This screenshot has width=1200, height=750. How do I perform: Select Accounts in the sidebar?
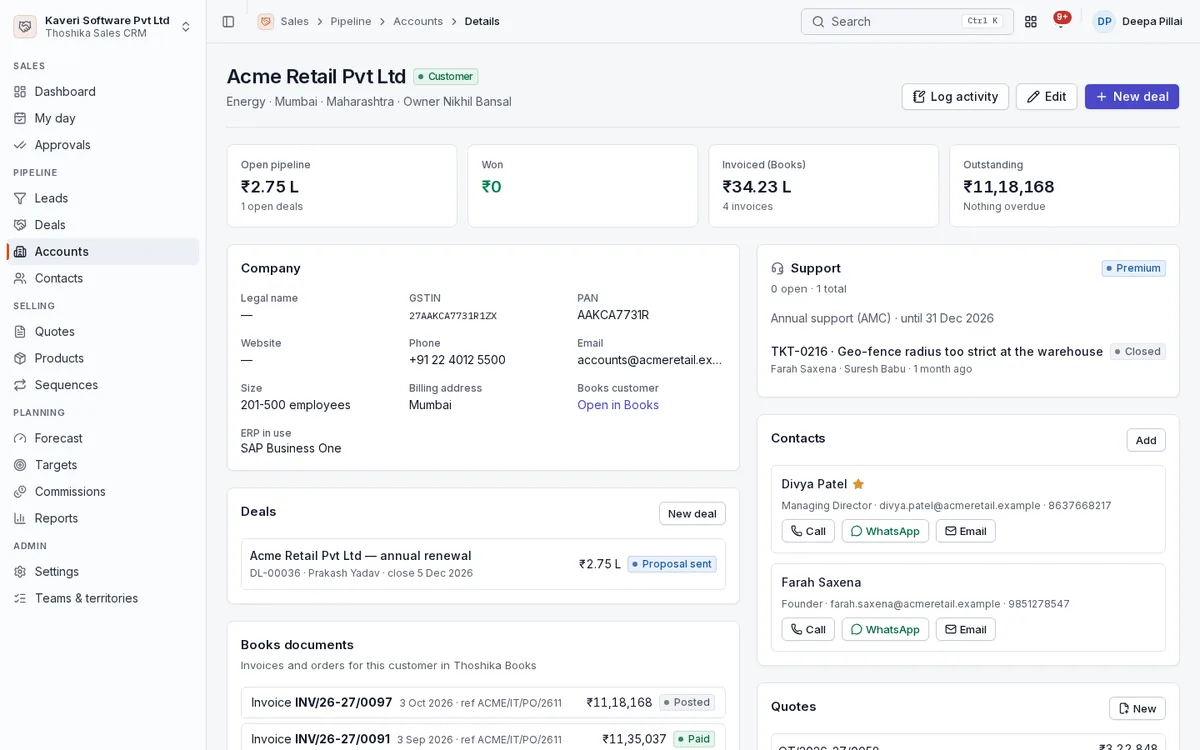[103, 251]
